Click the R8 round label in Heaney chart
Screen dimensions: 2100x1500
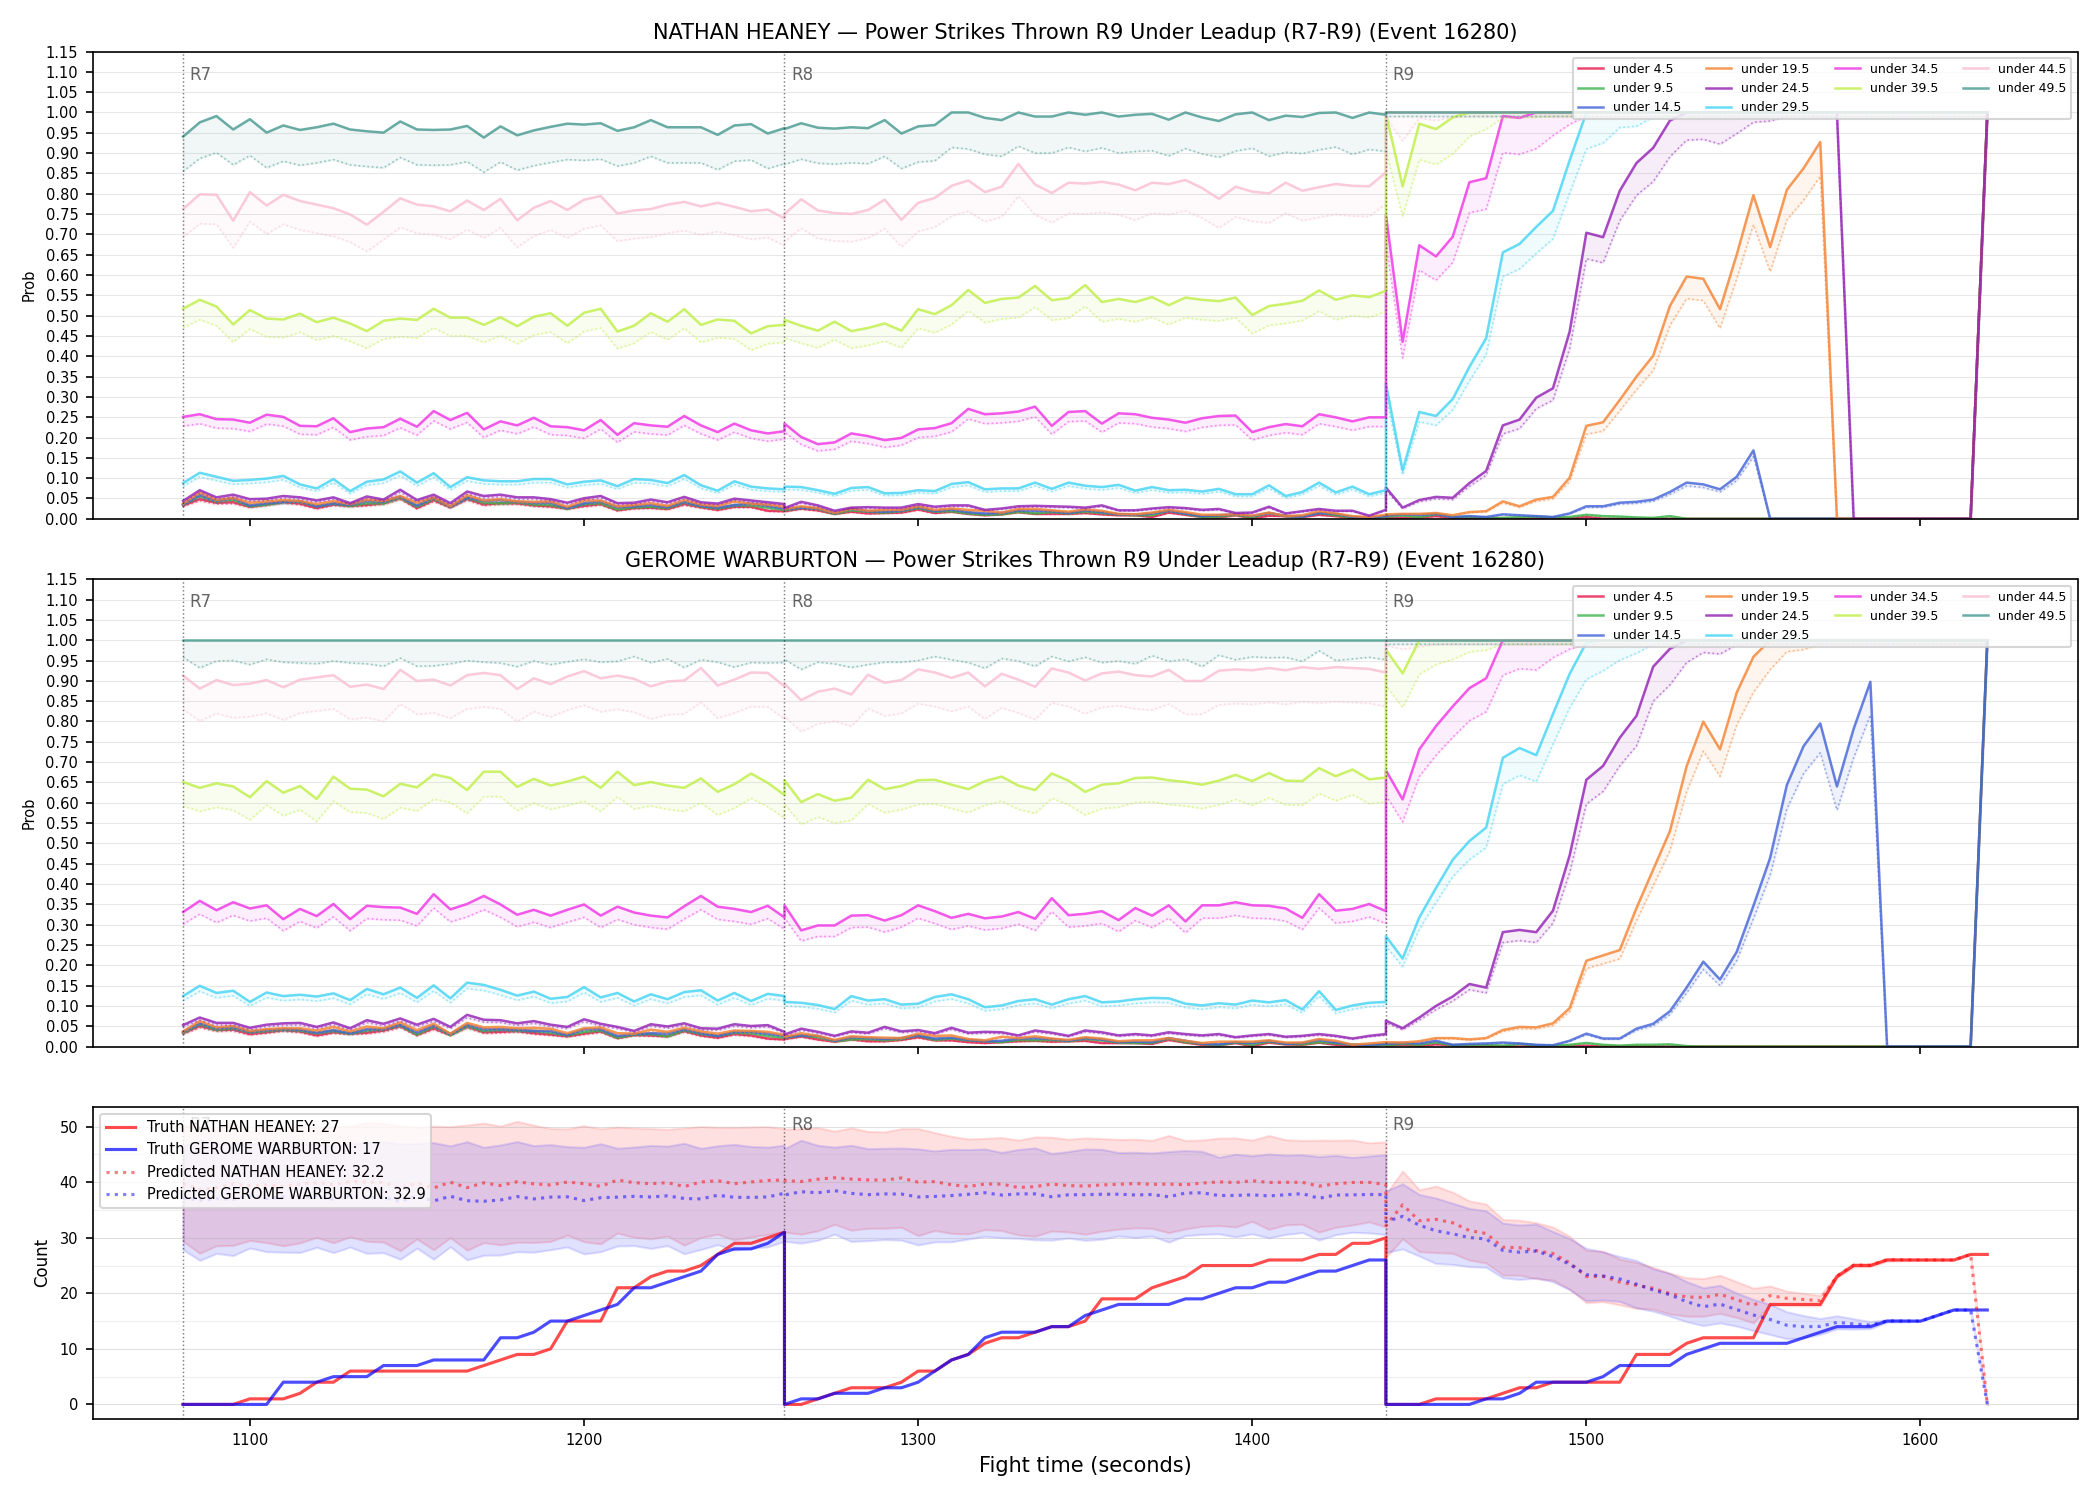pos(802,74)
